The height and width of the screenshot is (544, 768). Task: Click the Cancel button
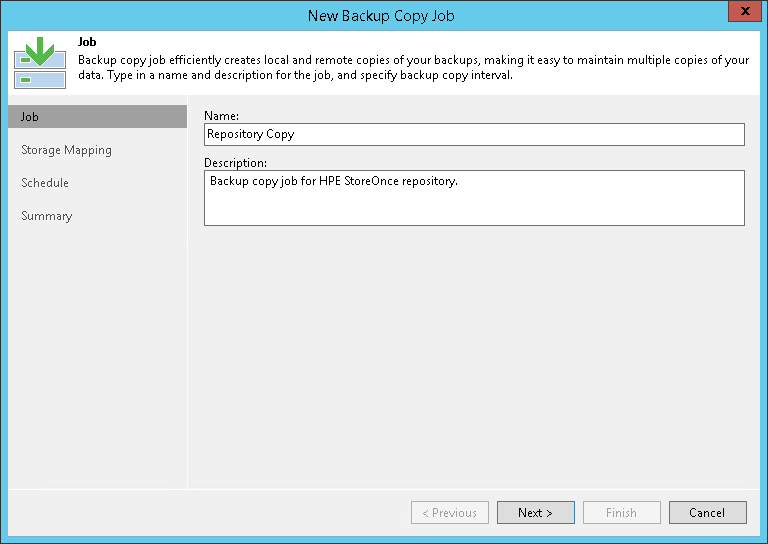[x=707, y=513]
